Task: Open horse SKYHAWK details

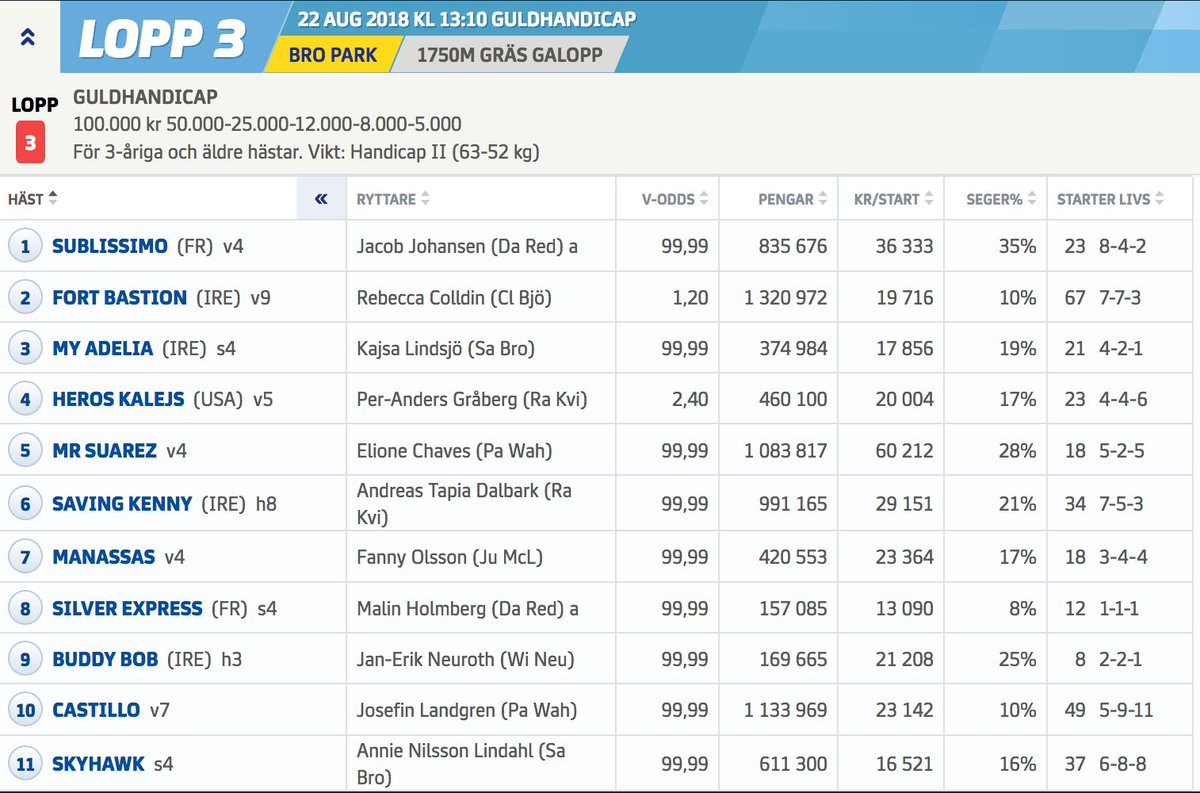Action: click(x=98, y=765)
